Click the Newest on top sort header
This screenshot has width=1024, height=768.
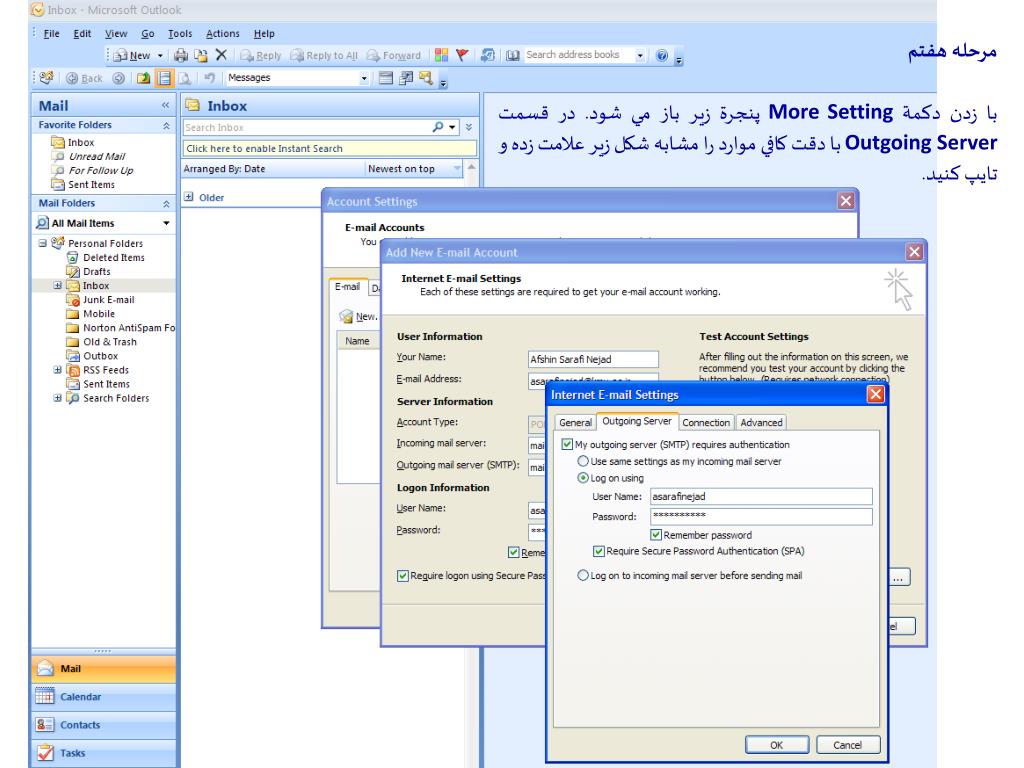pos(413,169)
